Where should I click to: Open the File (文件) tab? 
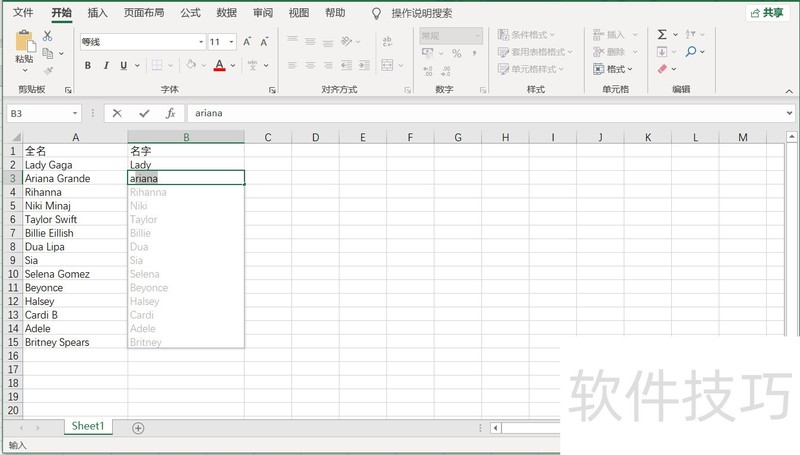[23, 13]
